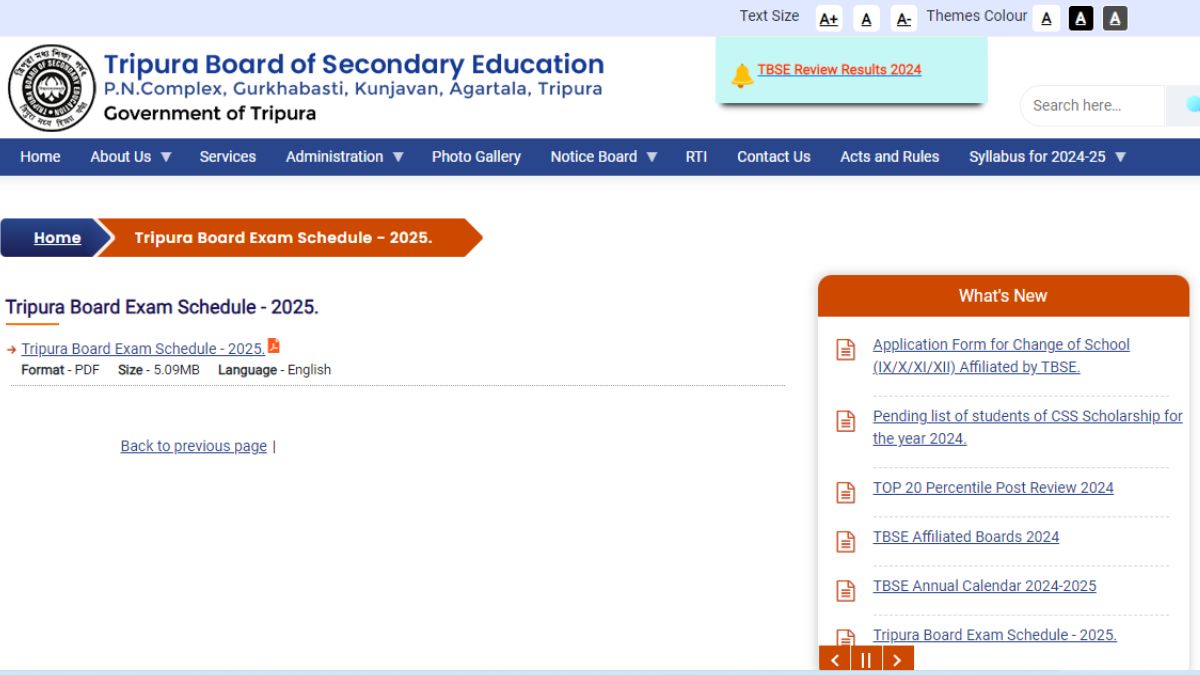Shrink text using the A- control
This screenshot has width=1200, height=675.
pos(903,18)
